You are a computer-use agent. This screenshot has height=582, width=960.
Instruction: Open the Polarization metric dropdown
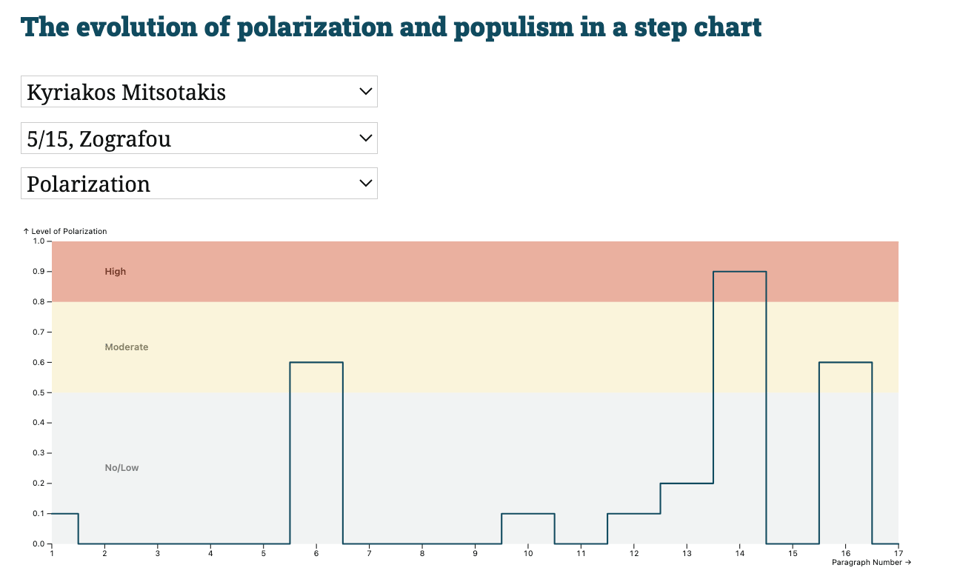coord(199,183)
